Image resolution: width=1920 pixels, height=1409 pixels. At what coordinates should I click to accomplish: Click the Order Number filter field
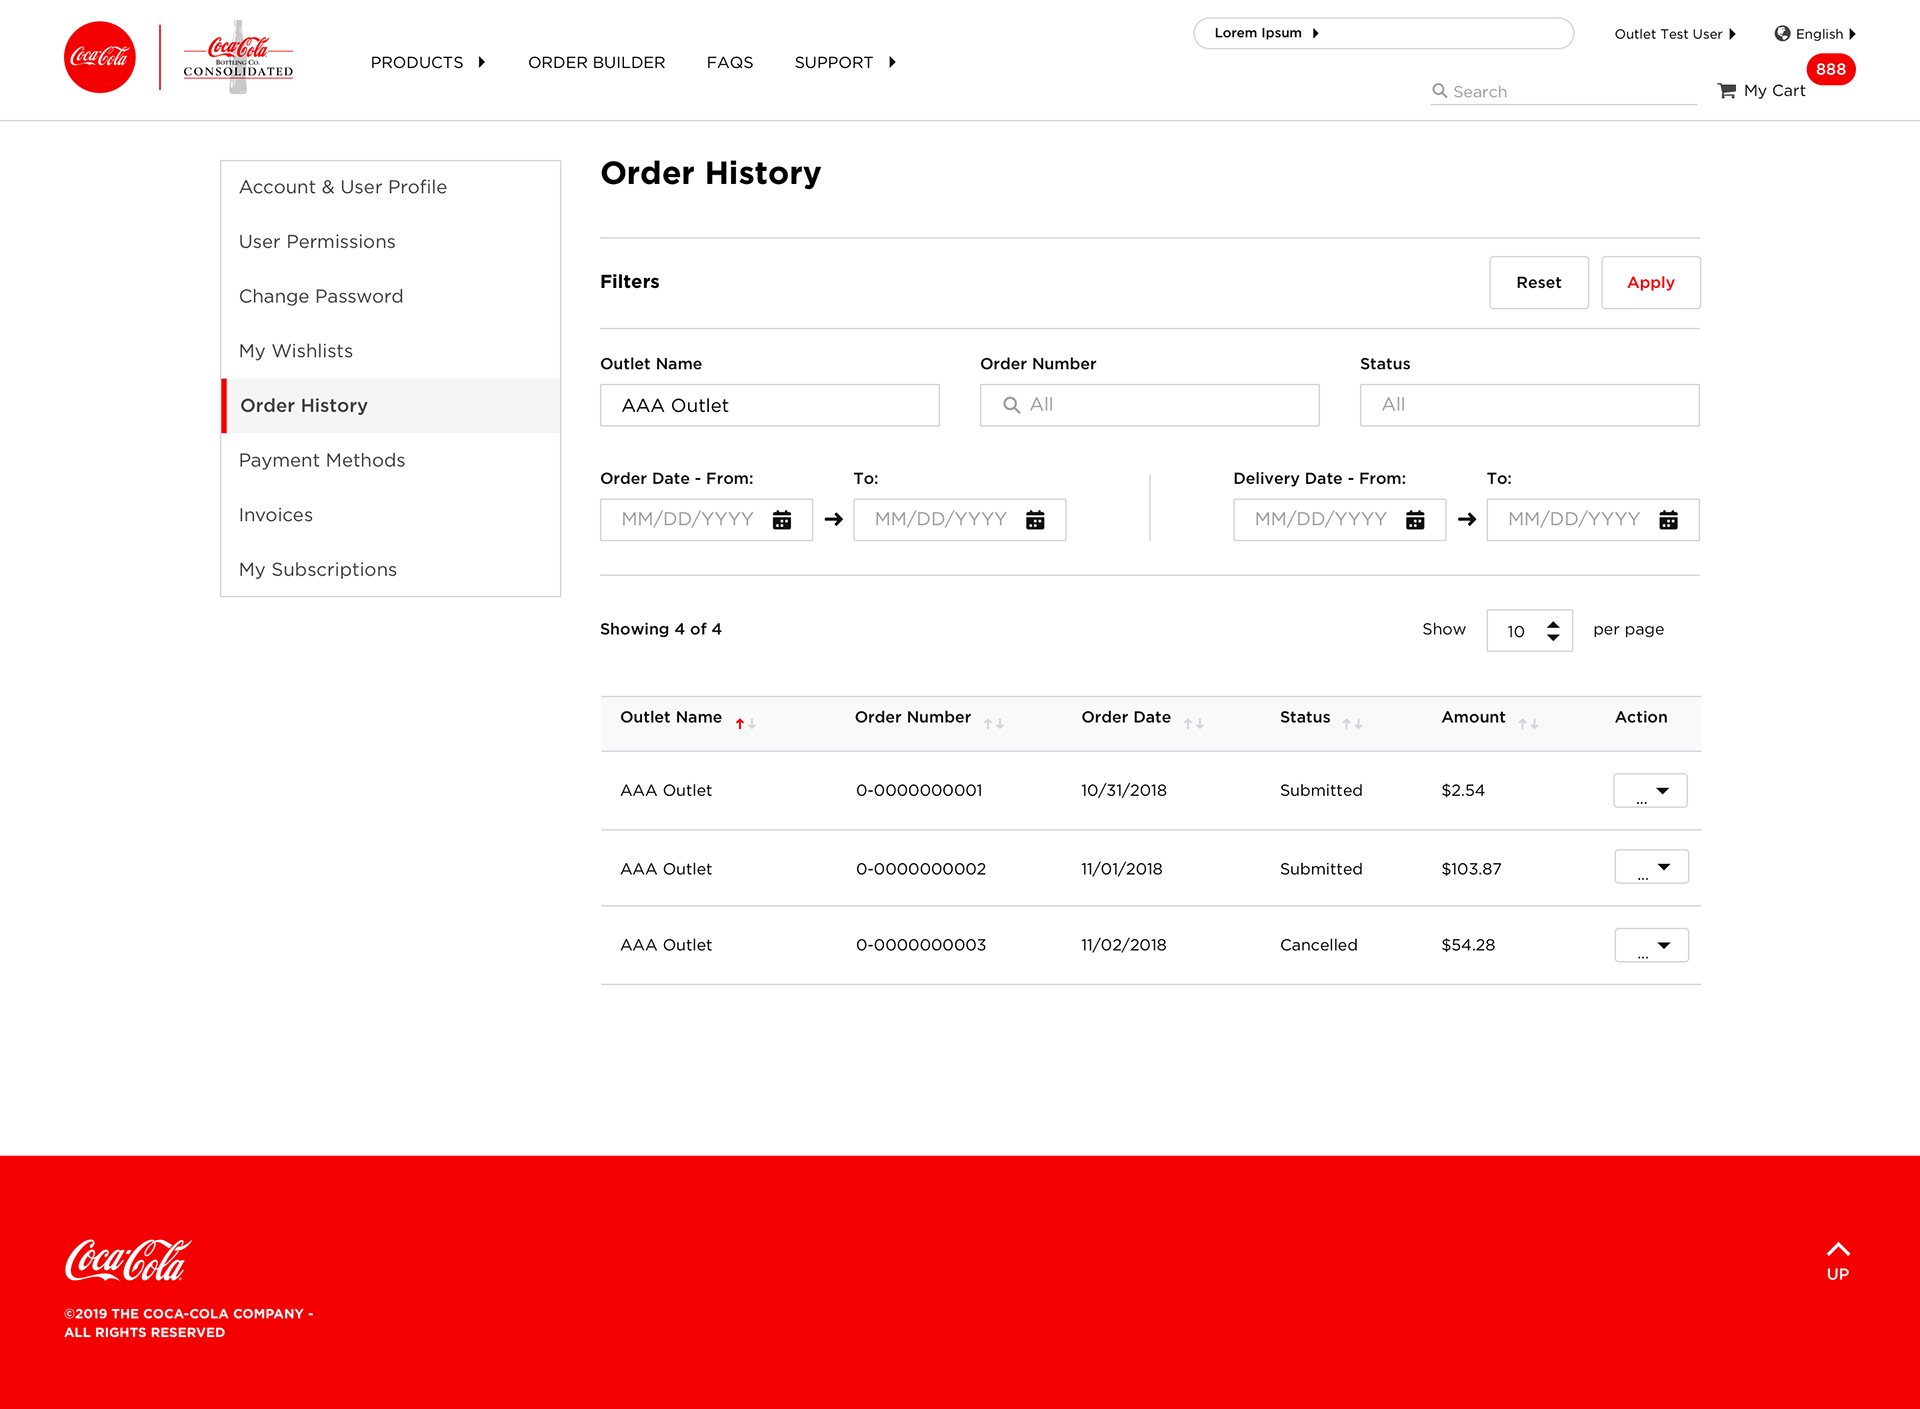click(1149, 405)
